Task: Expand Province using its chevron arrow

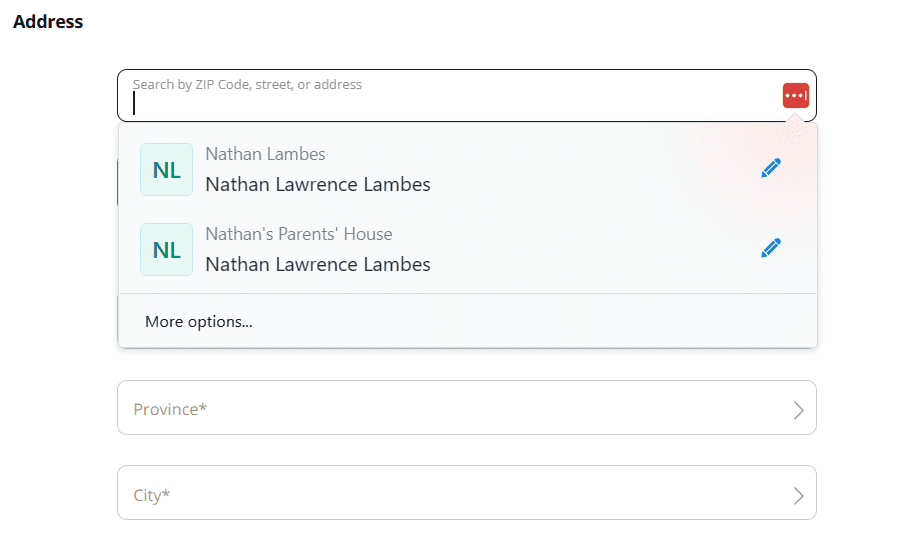Action: click(798, 410)
